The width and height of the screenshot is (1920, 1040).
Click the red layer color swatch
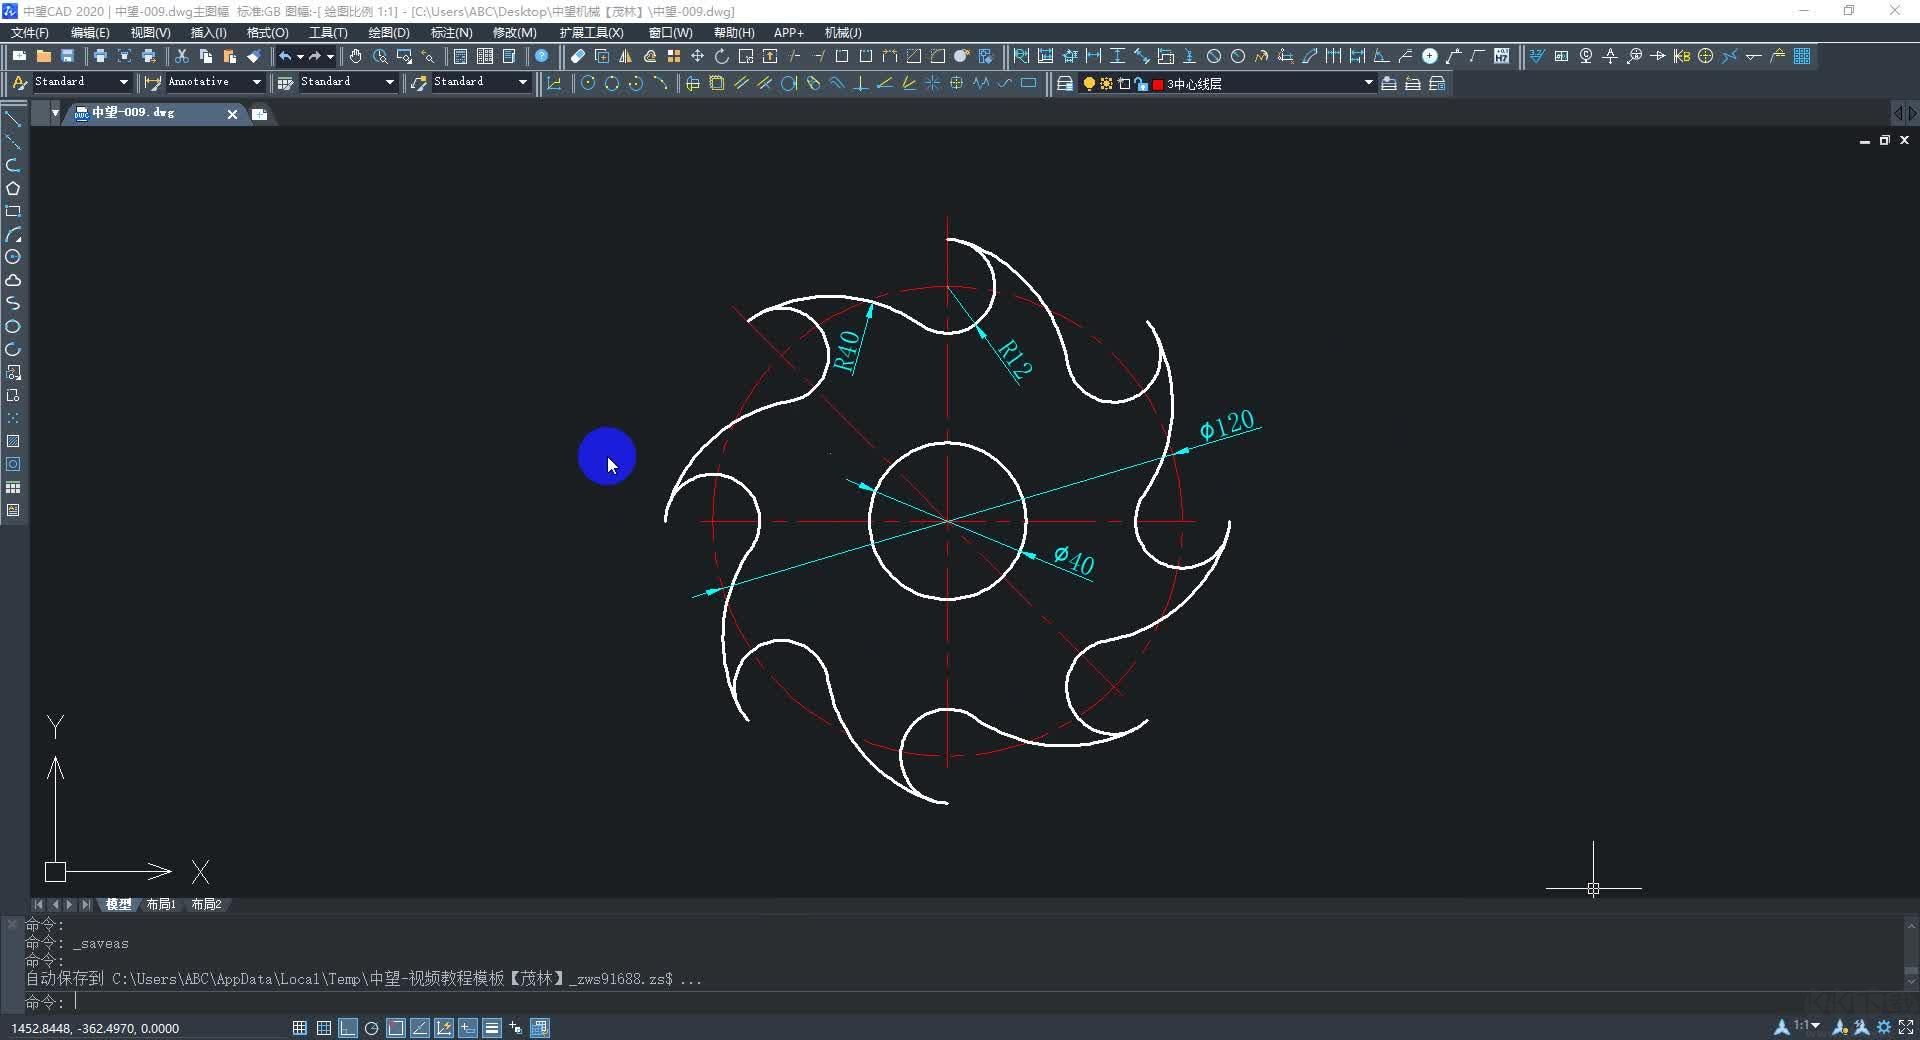[1158, 85]
